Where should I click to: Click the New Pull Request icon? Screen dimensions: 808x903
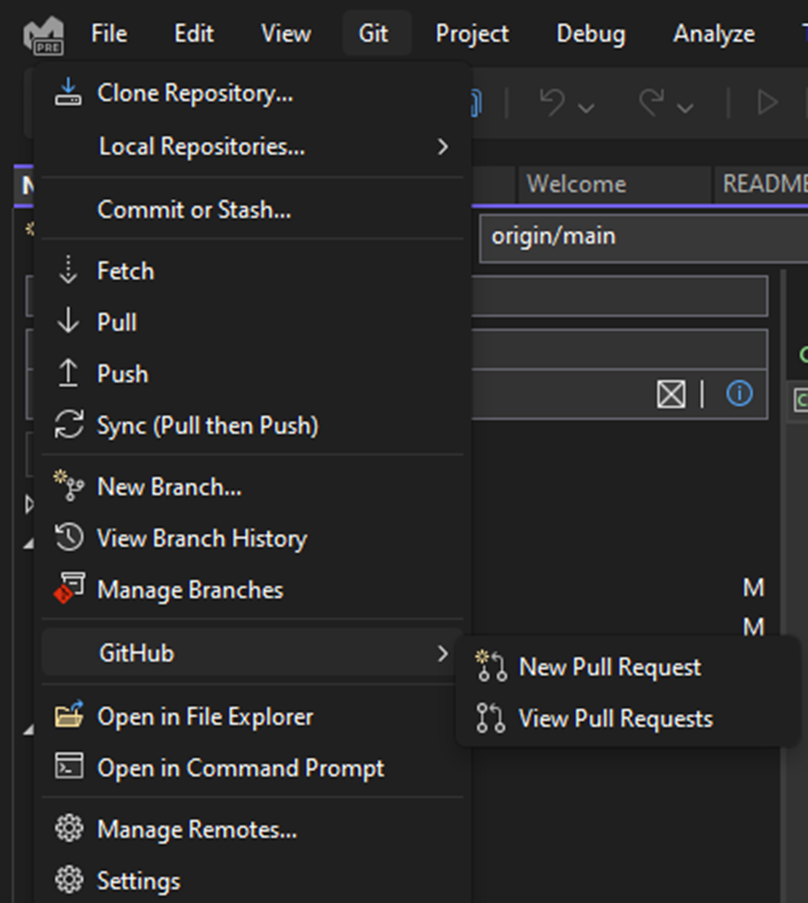coord(491,667)
